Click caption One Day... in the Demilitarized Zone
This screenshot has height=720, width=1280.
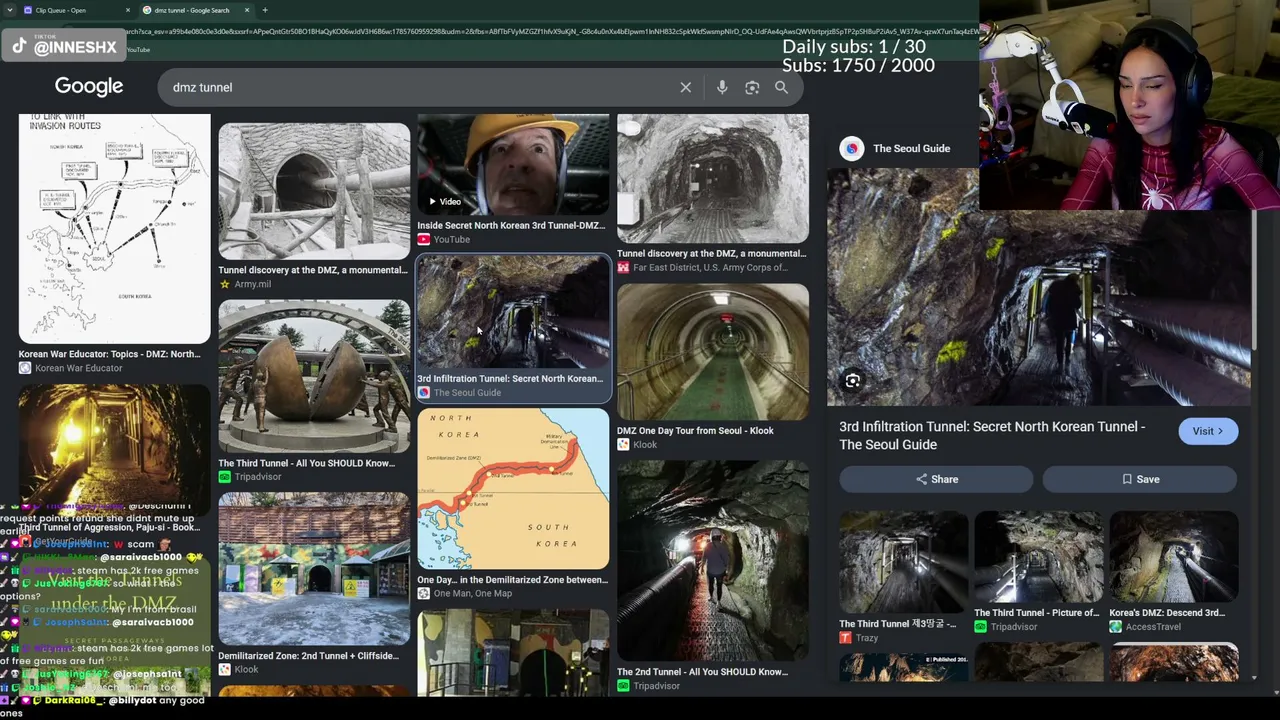(513, 580)
